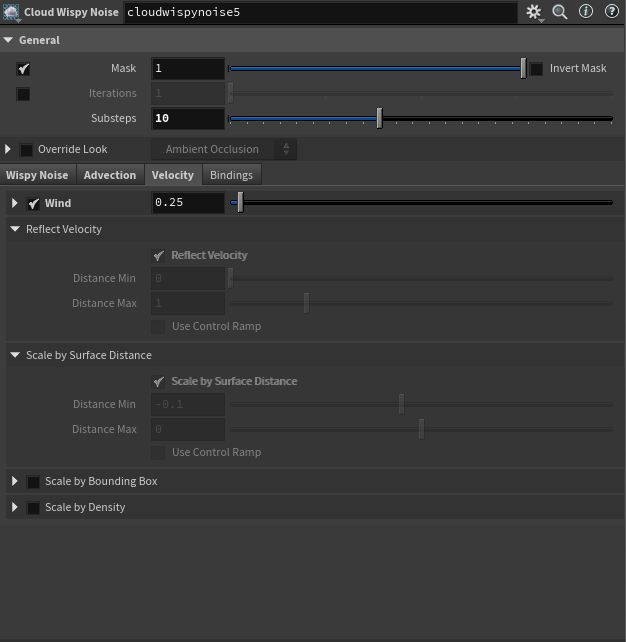Viewport: 626px width, 642px height.
Task: Click the Cloud Wispy Noise node icon
Action: (x=11, y=12)
